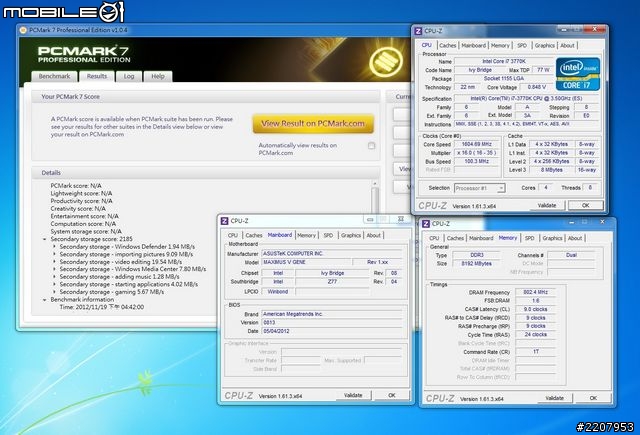Switch to Caches tab in Memory CPU-Z window
Image resolution: width=640 pixels, height=435 pixels.
point(455,238)
